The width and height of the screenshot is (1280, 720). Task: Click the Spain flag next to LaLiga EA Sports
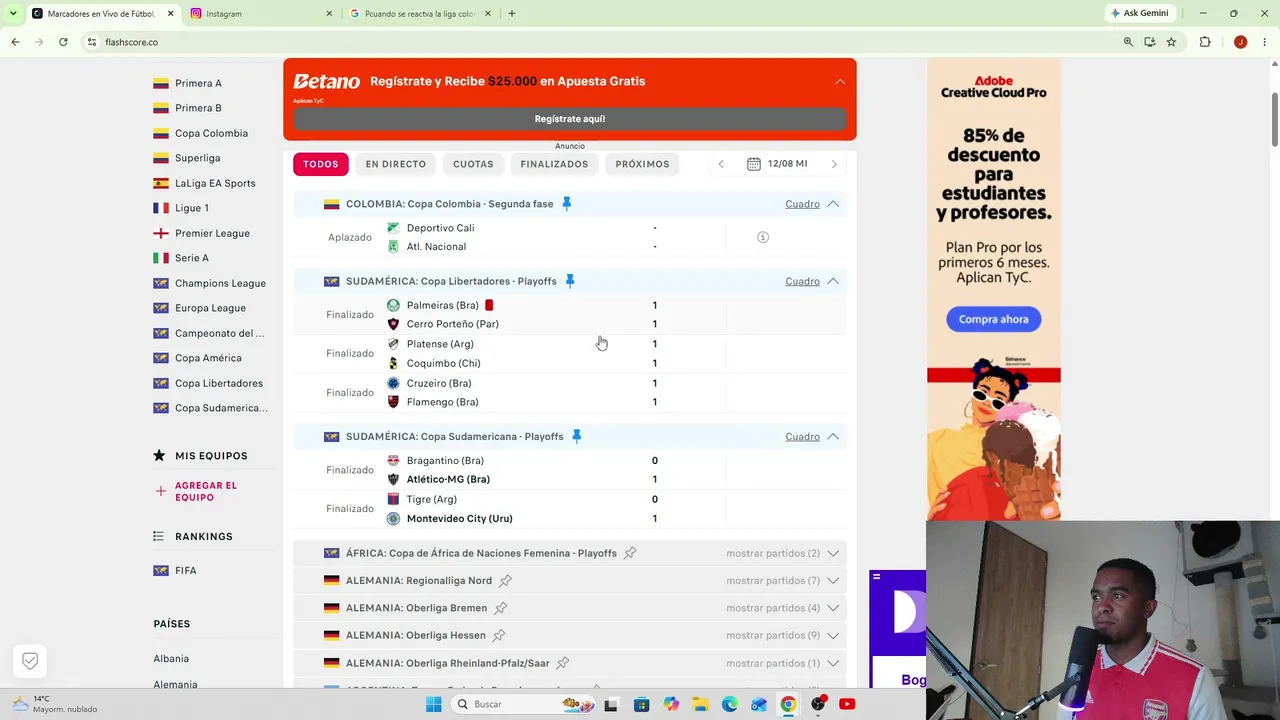(160, 183)
